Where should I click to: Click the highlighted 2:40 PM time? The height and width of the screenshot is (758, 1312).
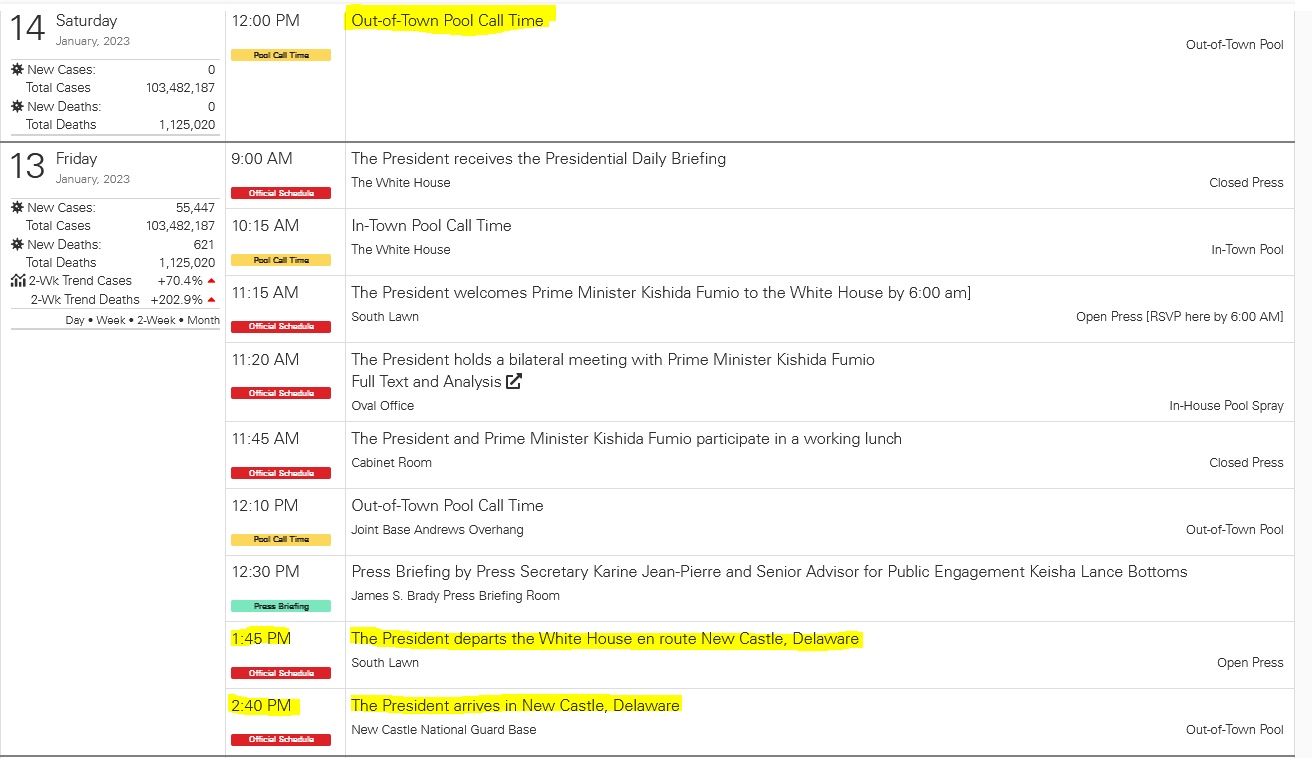coord(261,705)
